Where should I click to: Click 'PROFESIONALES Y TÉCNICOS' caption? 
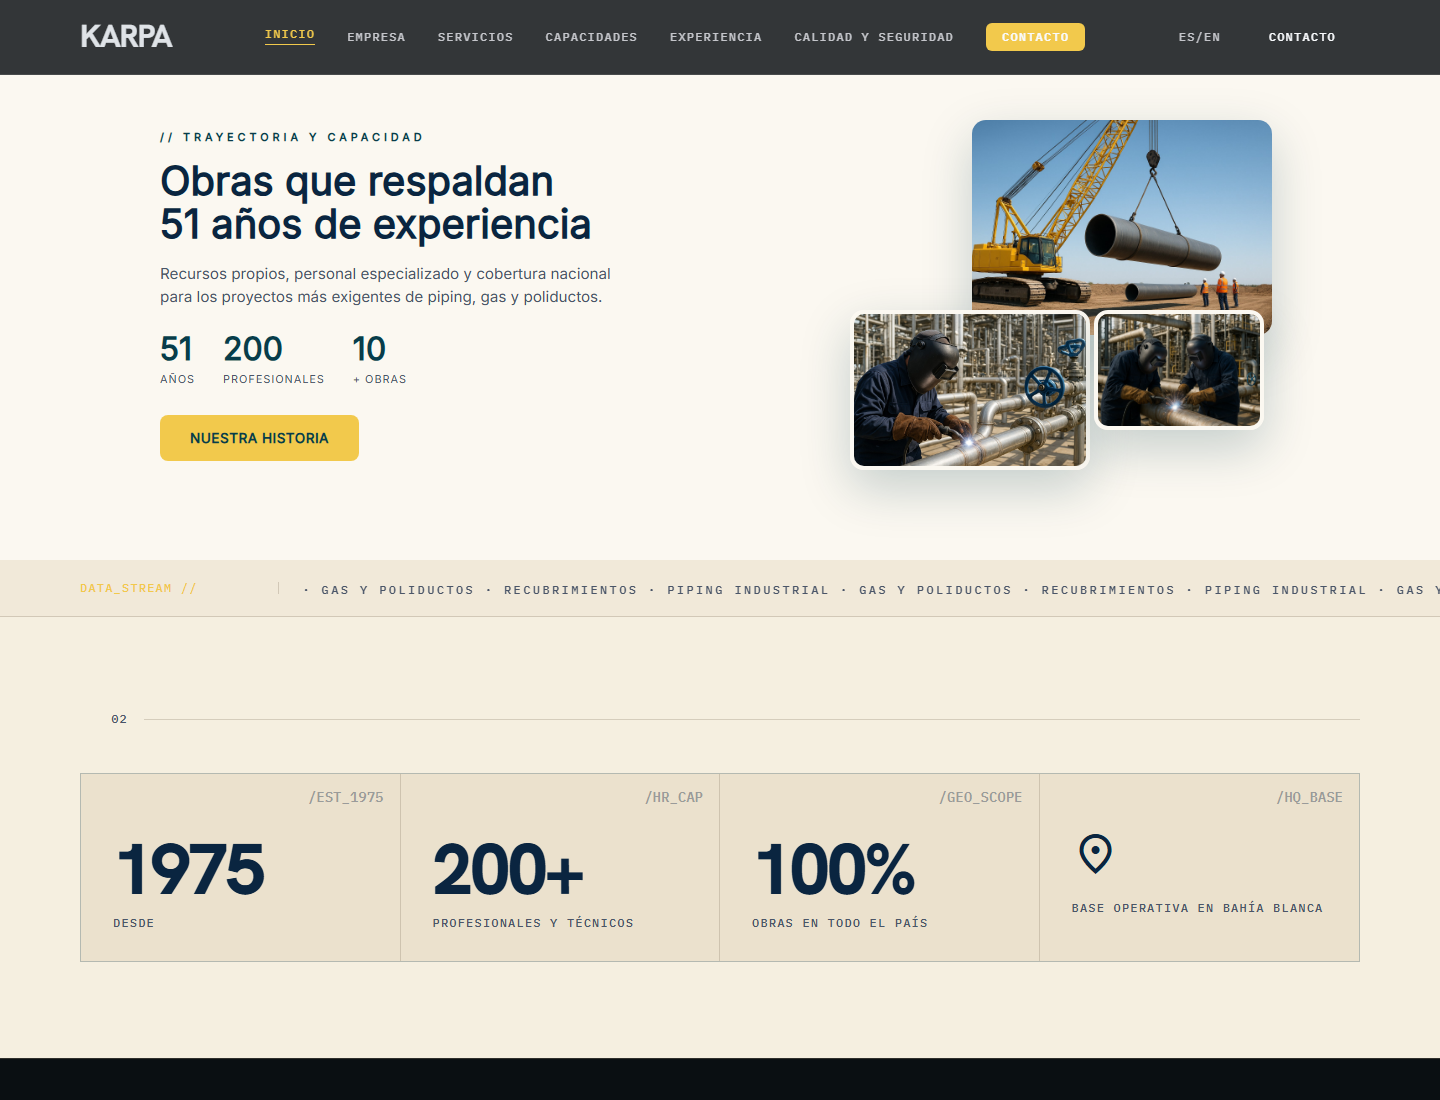point(533,923)
